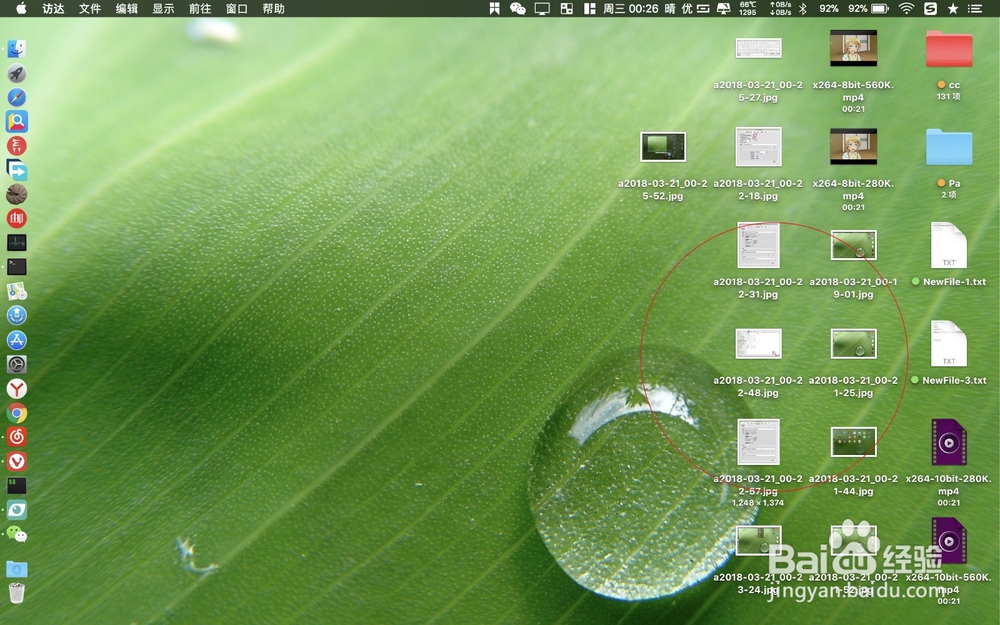Click the Sogou input S icon
Viewport: 1000px width, 625px height.
[930, 8]
